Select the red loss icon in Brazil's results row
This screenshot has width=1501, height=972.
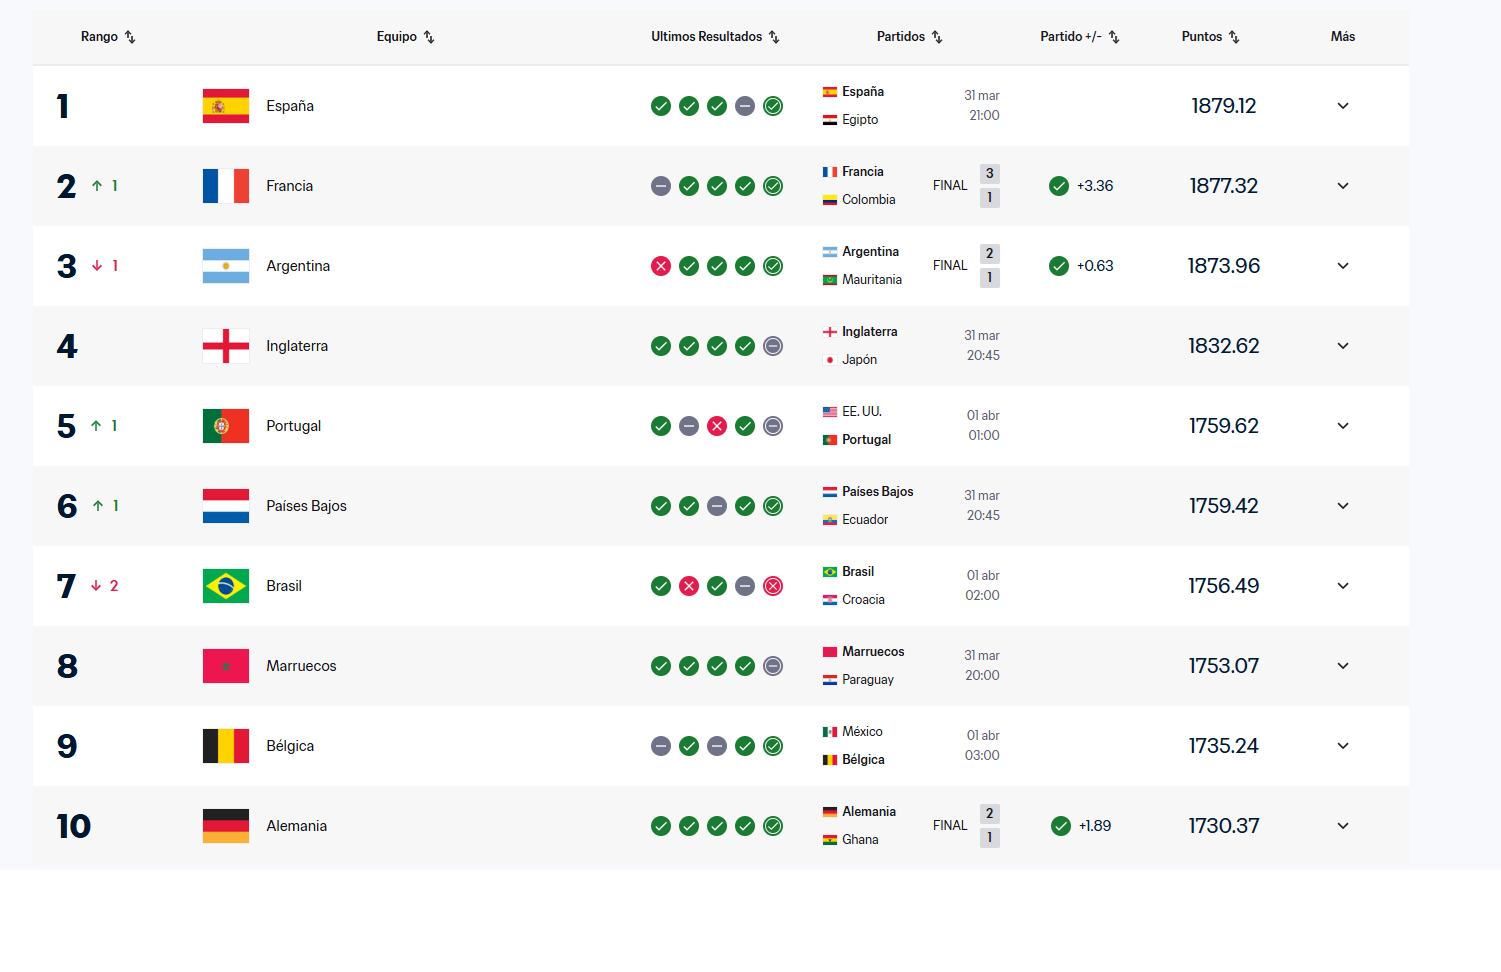[689, 586]
